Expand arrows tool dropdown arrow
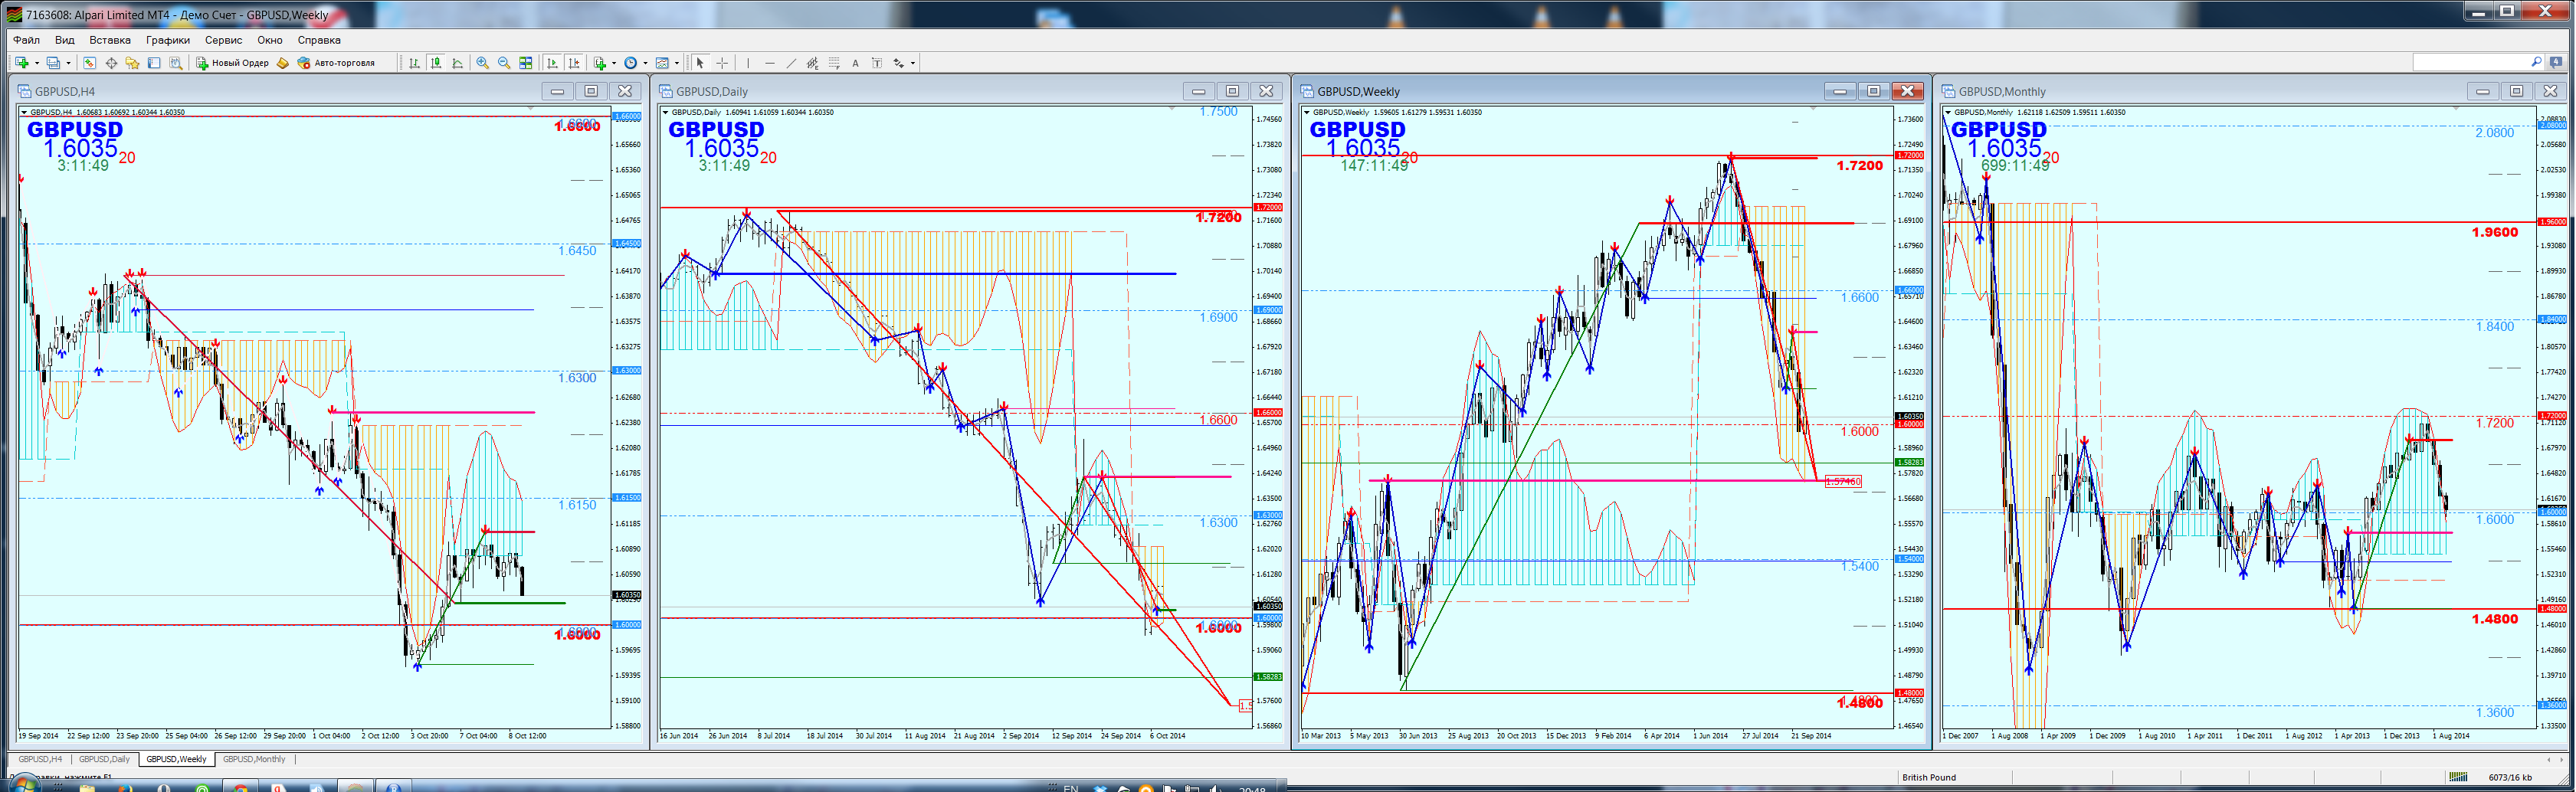 point(913,63)
